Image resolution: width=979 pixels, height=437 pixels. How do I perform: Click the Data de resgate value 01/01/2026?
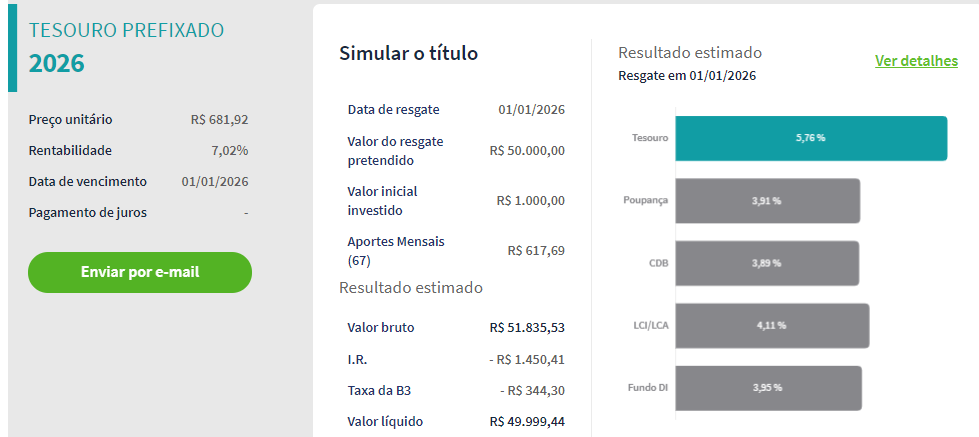[531, 110]
